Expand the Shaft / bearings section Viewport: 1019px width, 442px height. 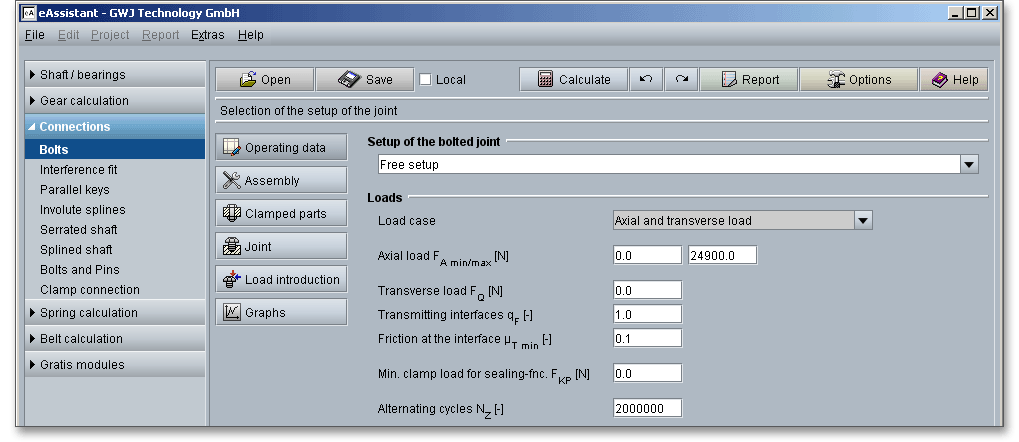tap(115, 75)
